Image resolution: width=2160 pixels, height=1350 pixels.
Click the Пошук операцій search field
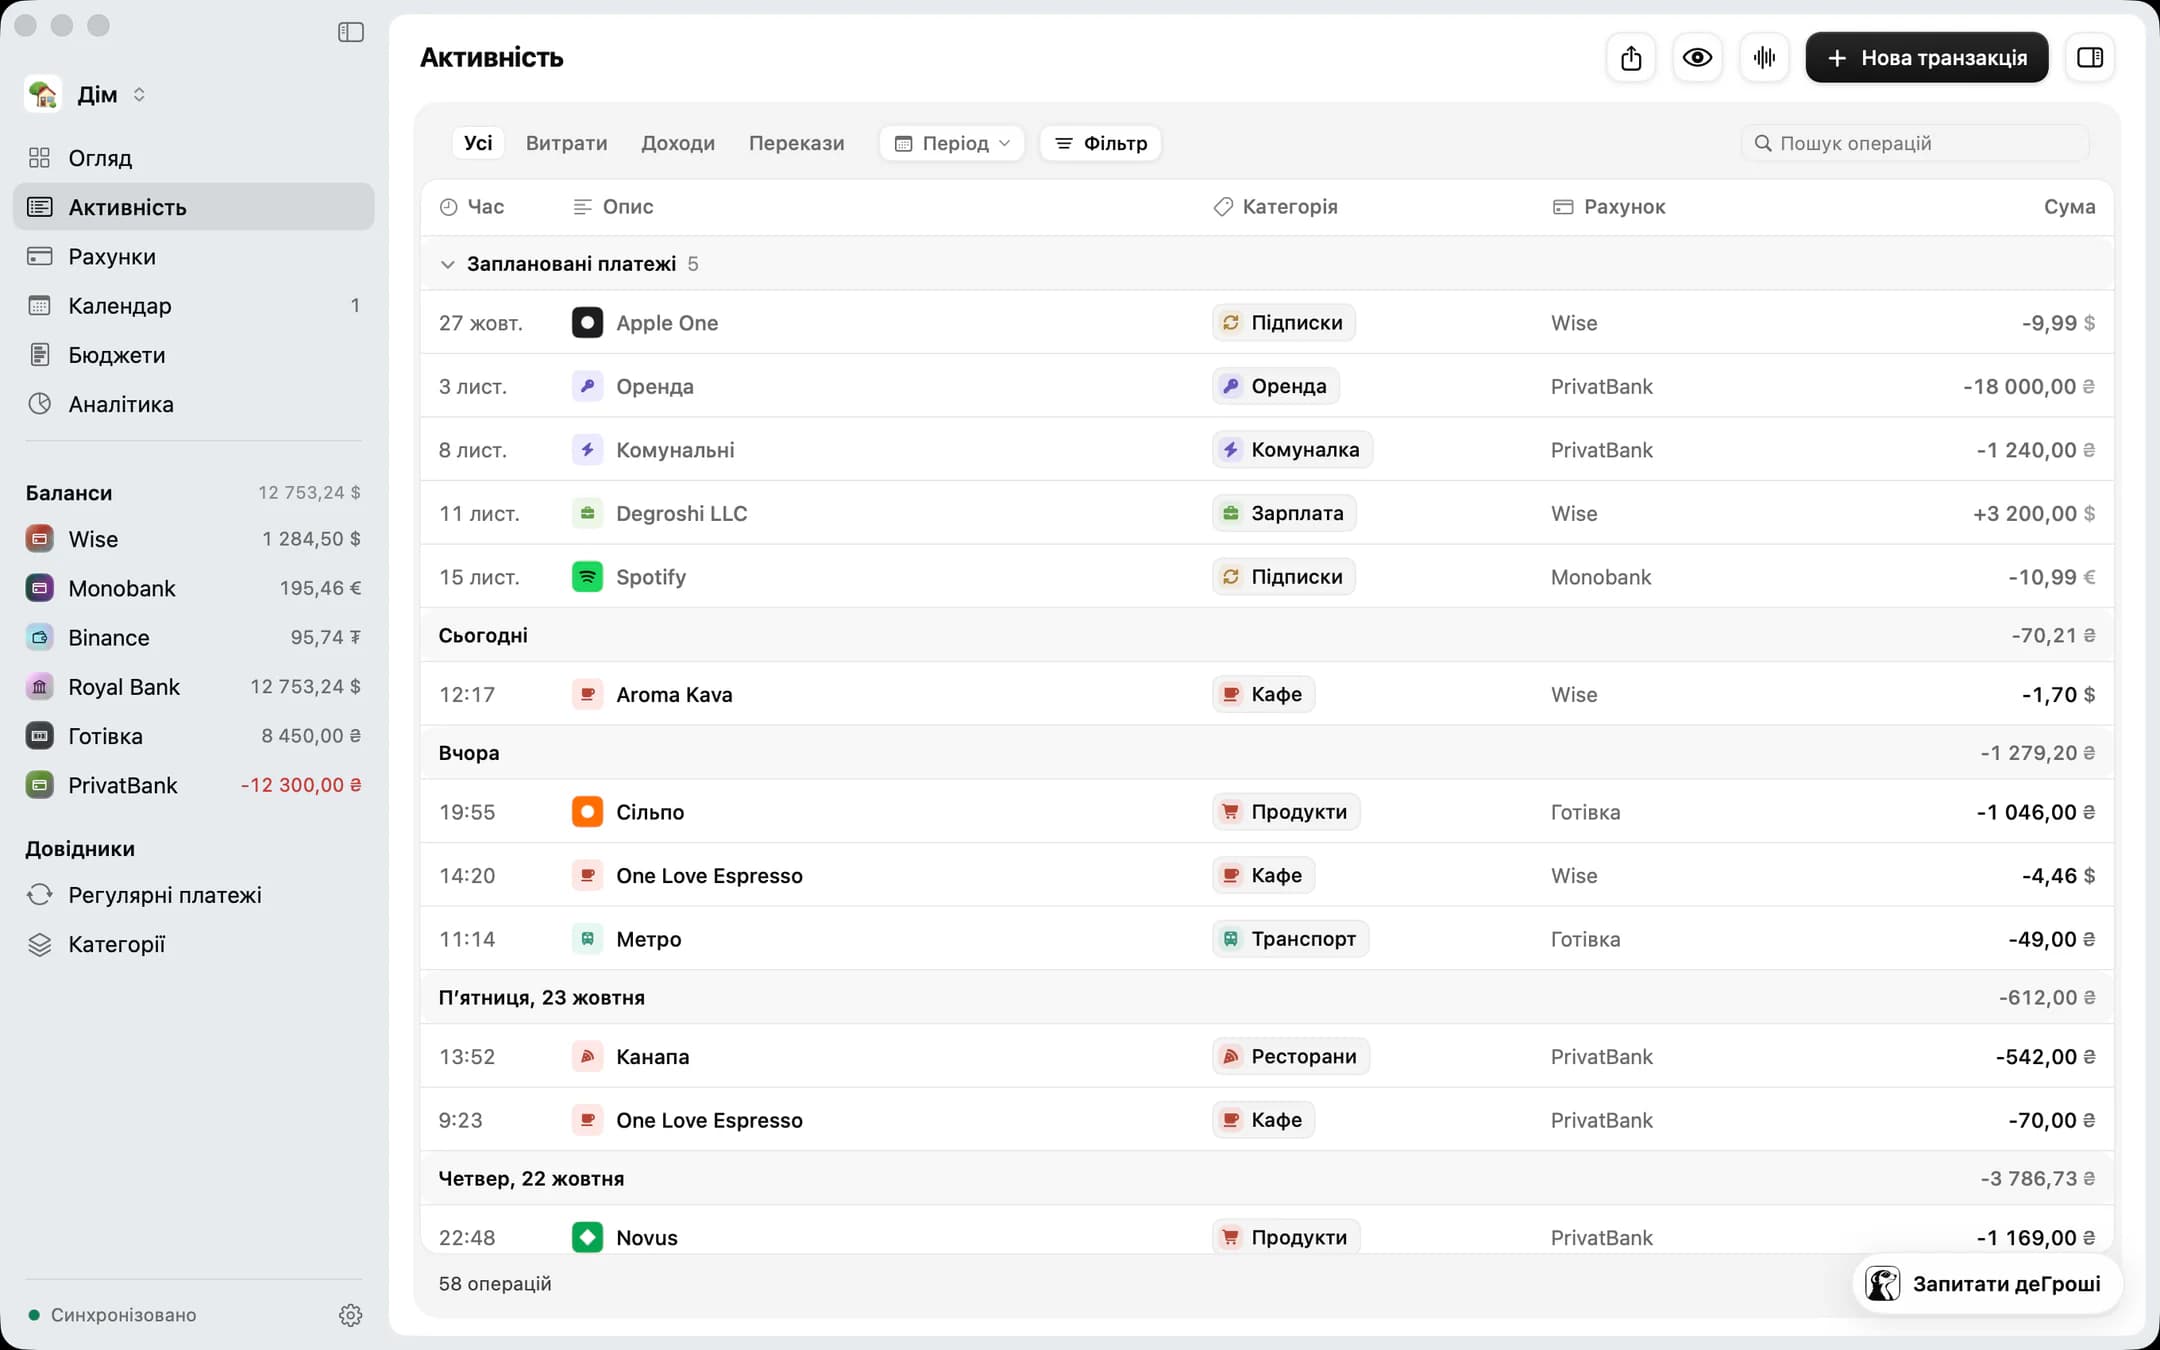tap(1915, 143)
